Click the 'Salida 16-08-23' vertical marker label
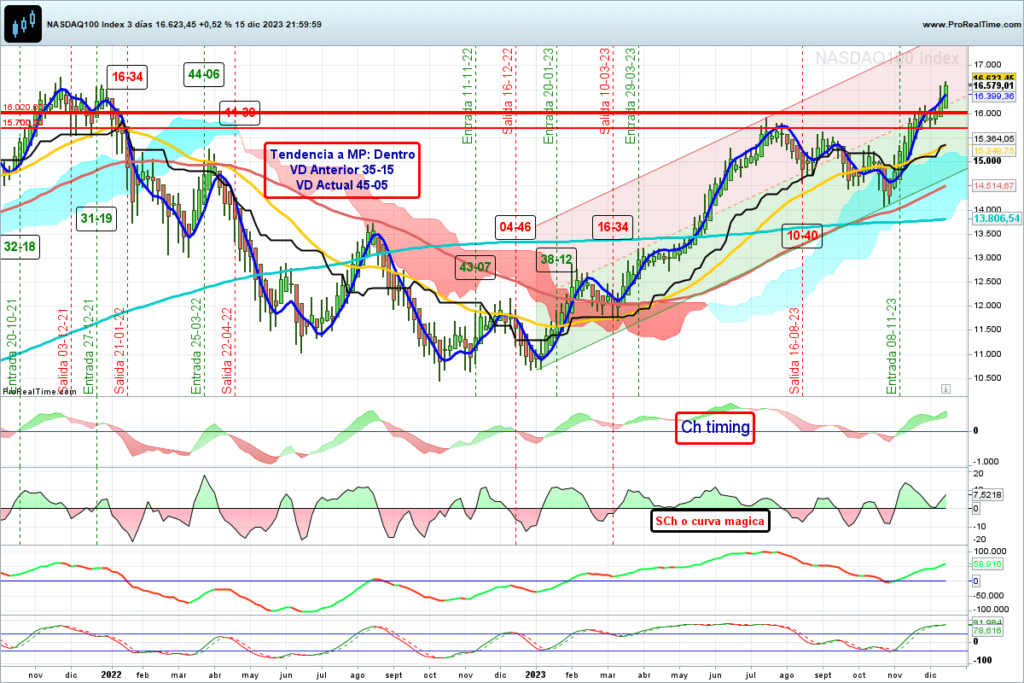Image resolution: width=1024 pixels, height=683 pixels. pos(794,351)
